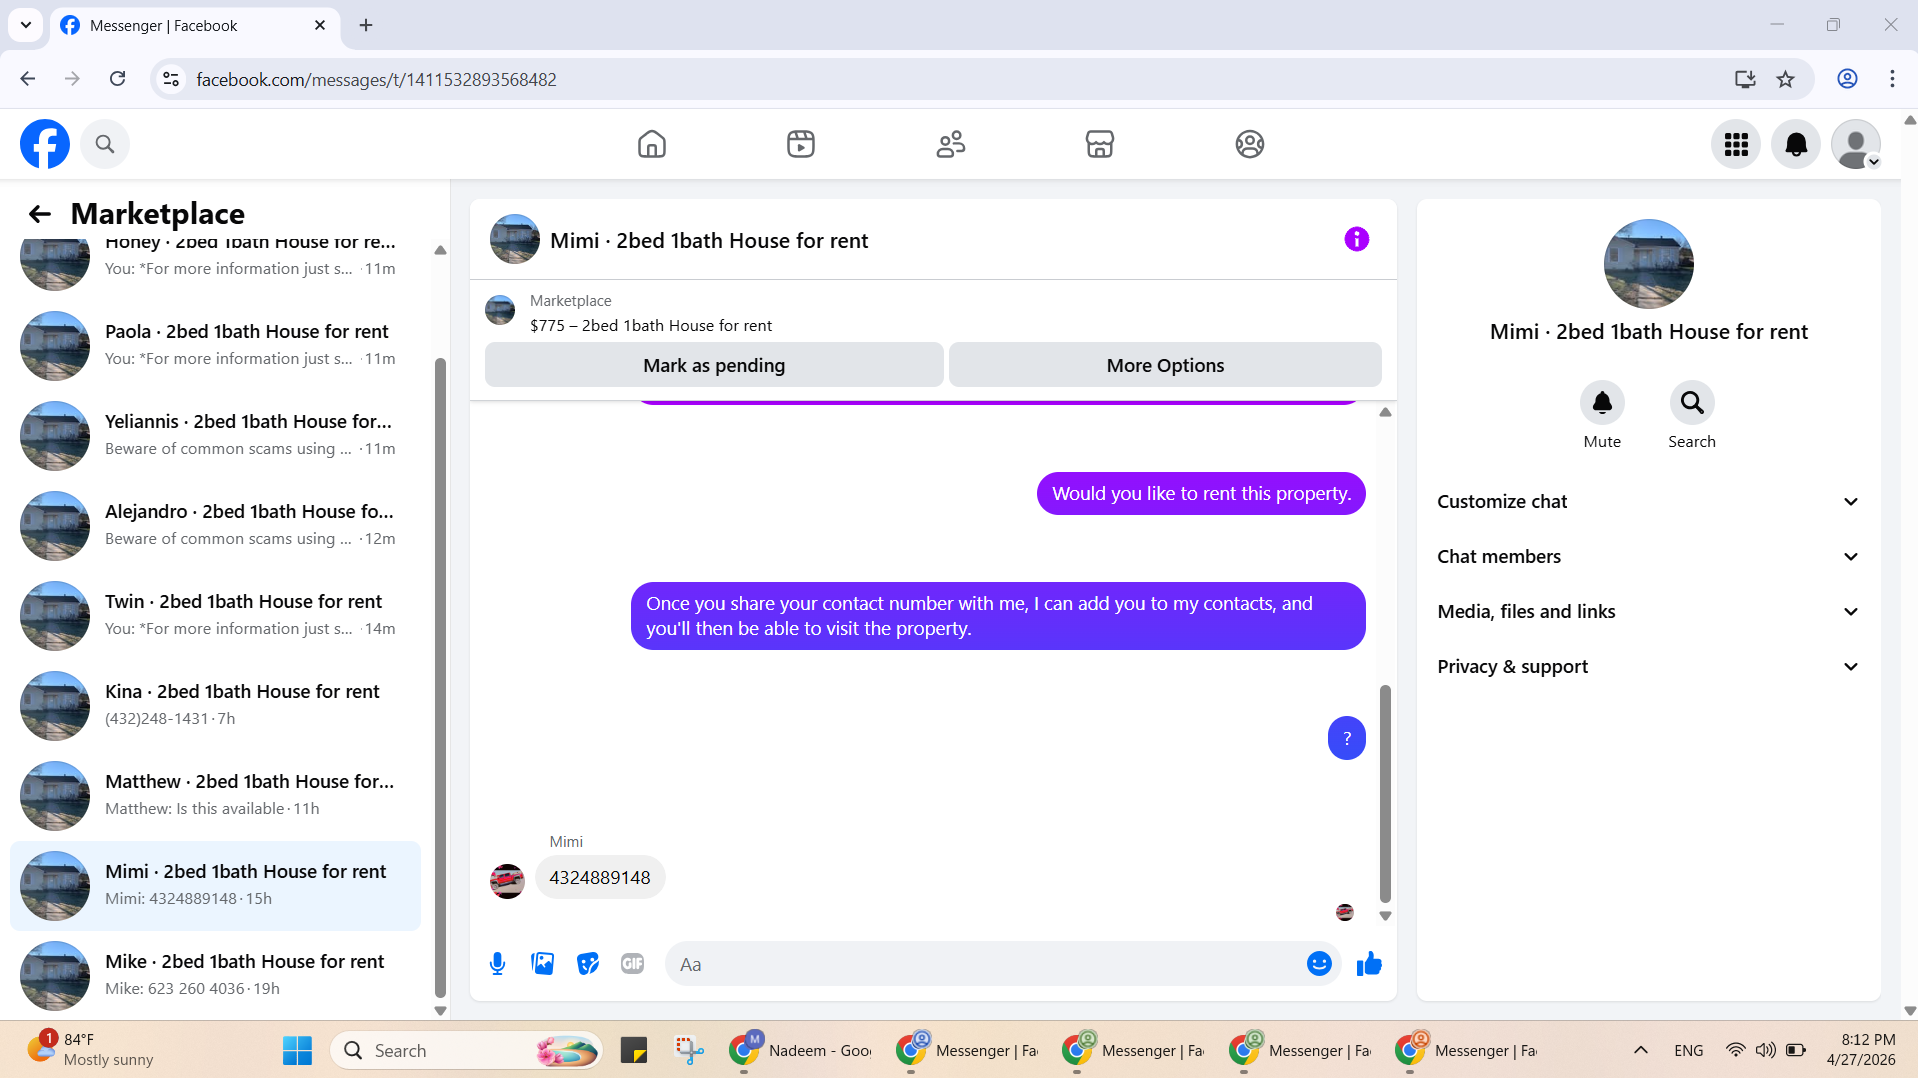
Task: Click the back arrow next to Marketplace
Action: (x=40, y=214)
